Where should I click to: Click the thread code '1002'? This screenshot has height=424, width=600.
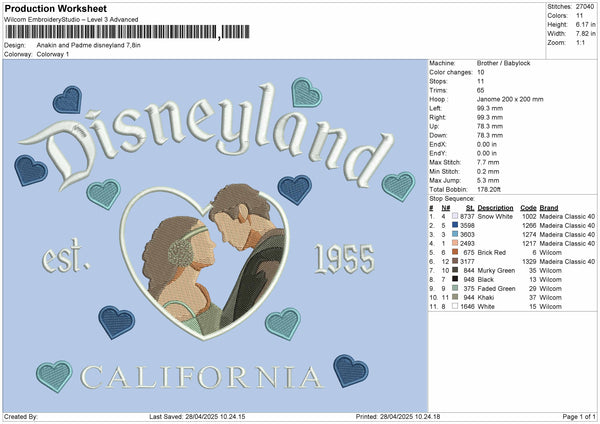coord(529,217)
